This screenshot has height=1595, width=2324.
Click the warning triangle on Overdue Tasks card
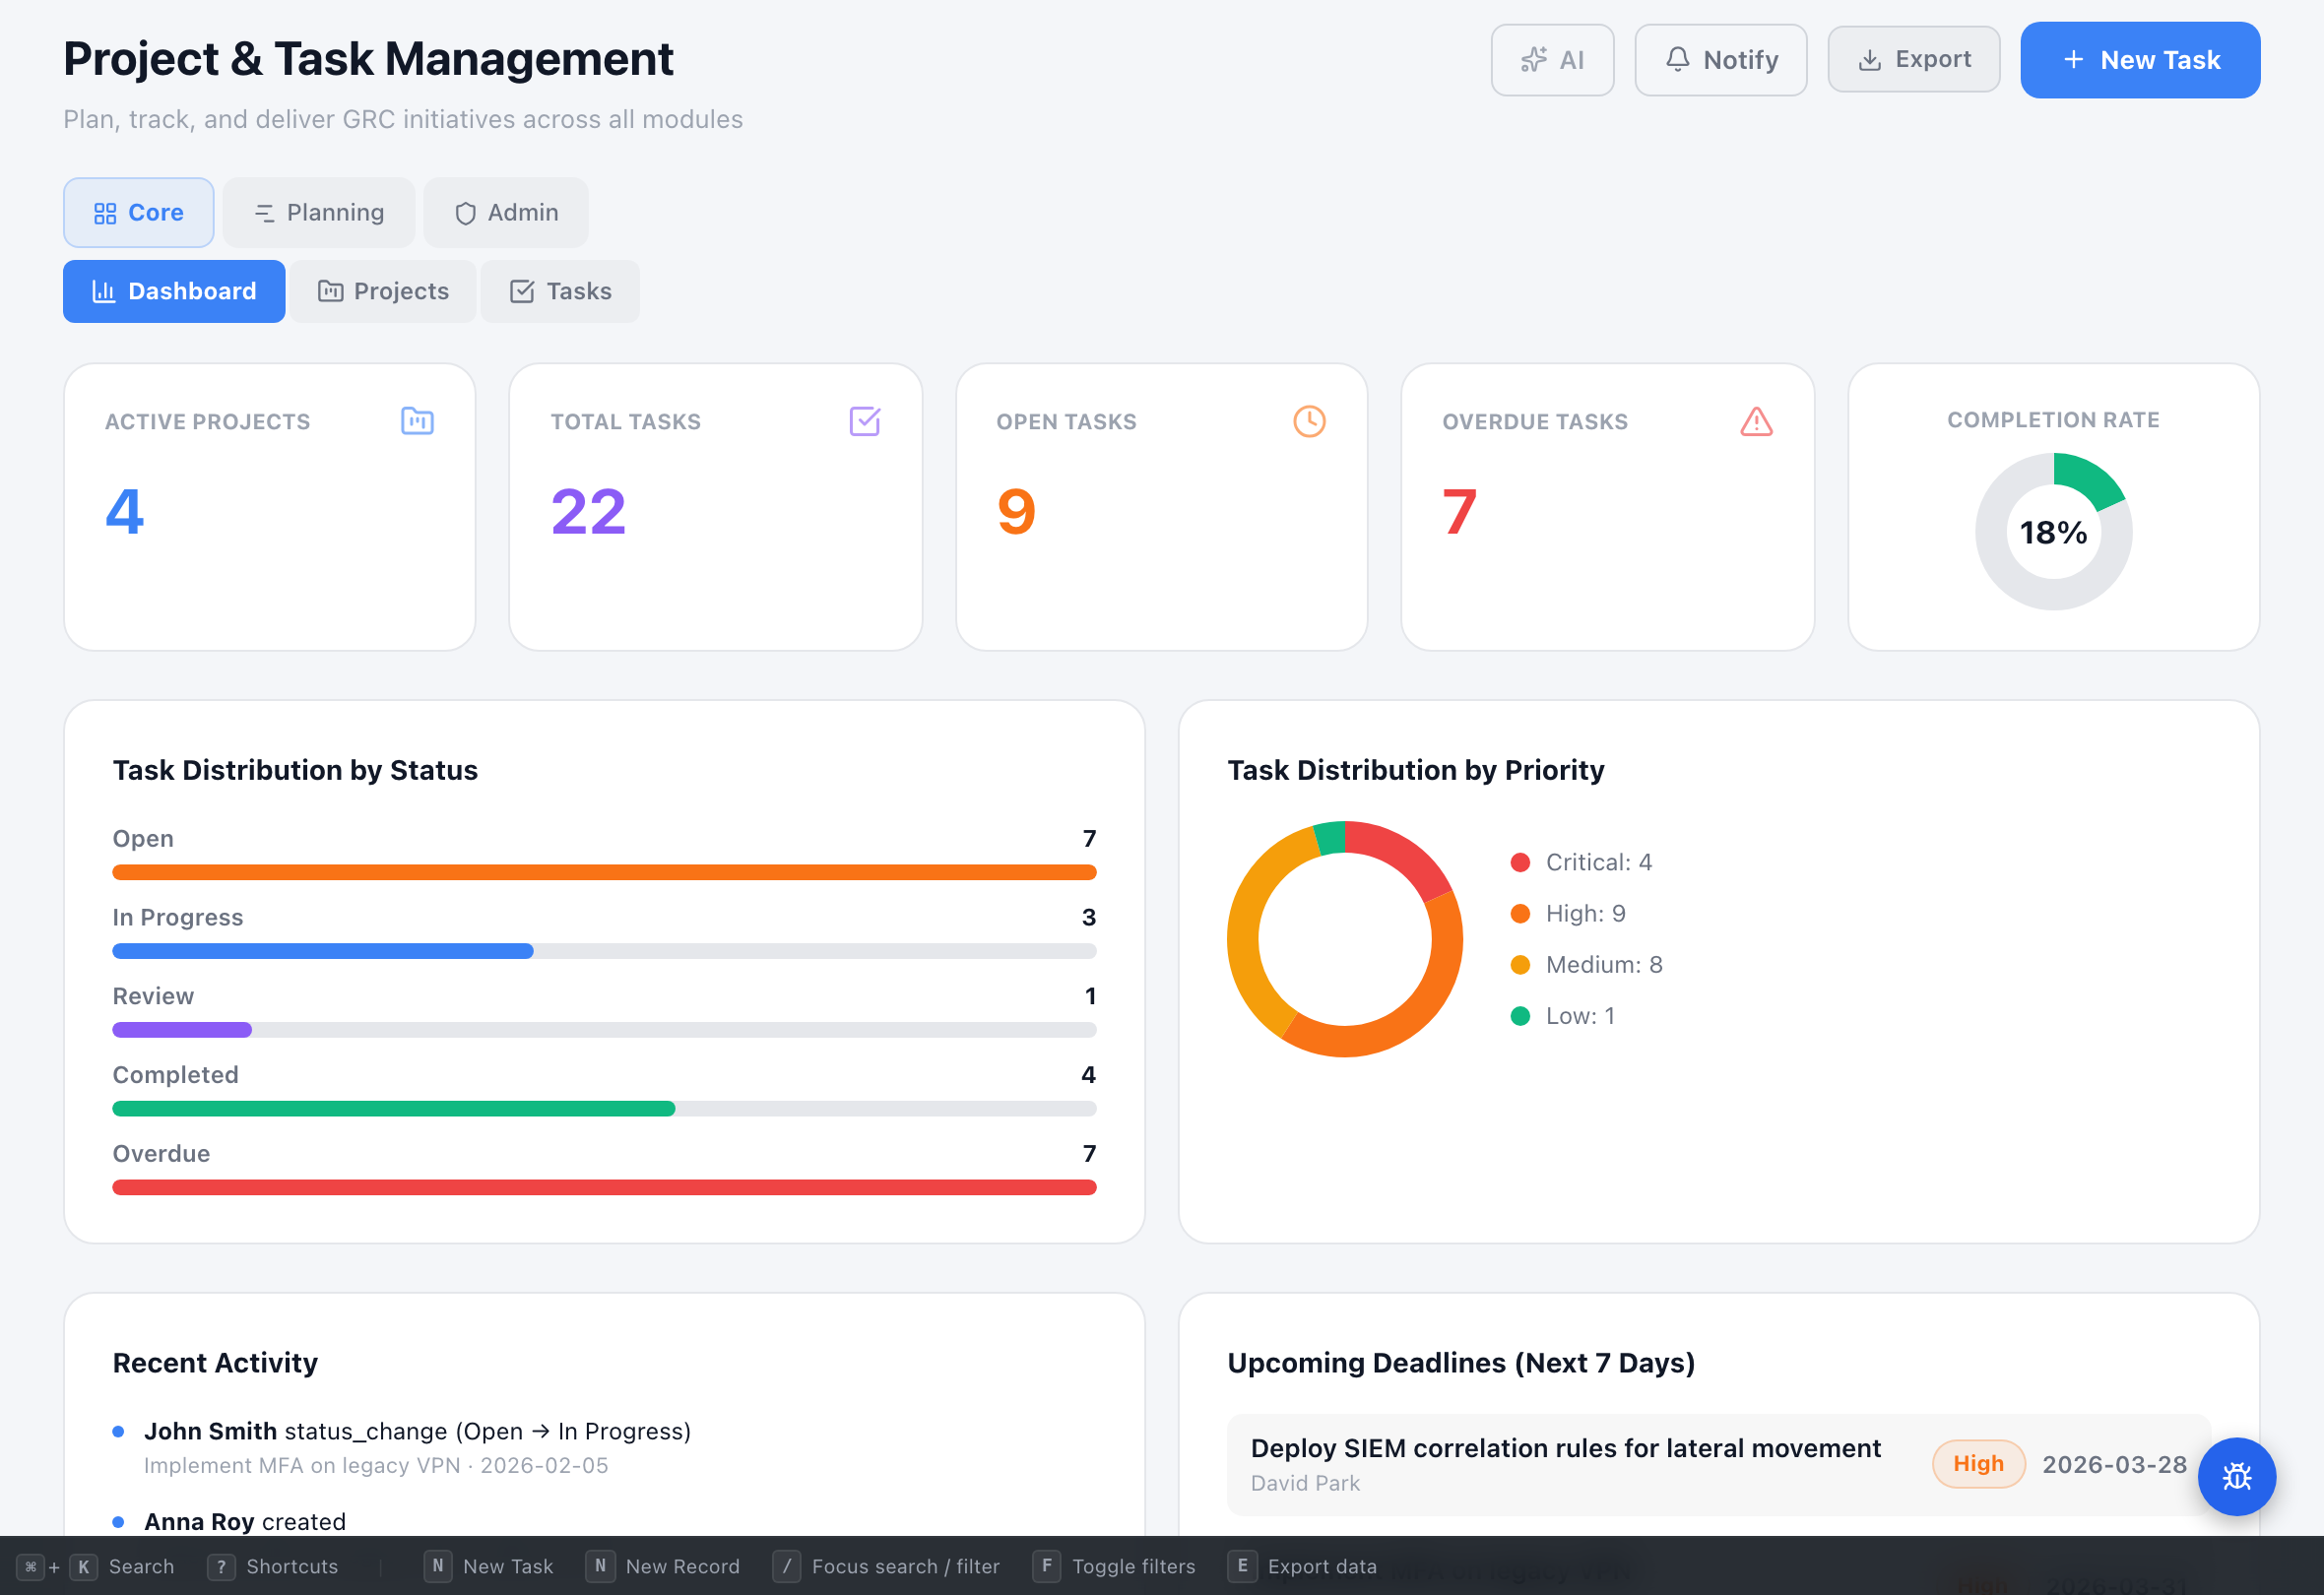tap(1755, 422)
